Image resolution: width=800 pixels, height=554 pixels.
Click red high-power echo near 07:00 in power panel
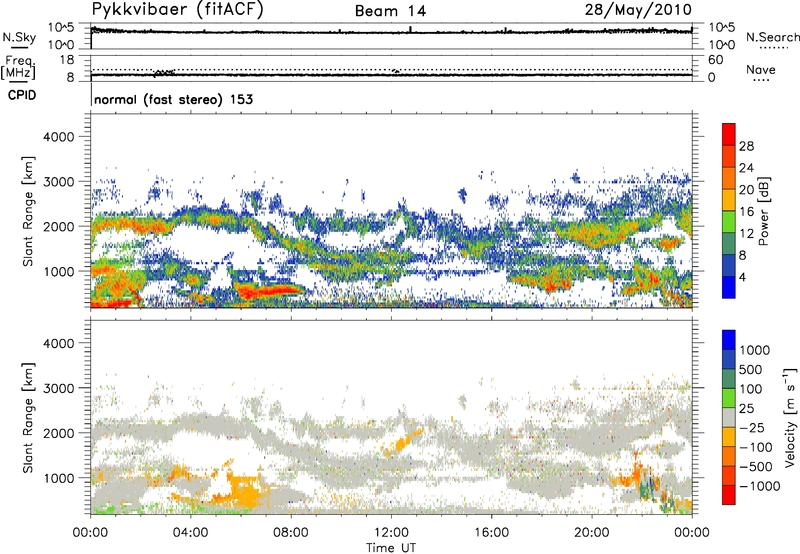tap(268, 292)
